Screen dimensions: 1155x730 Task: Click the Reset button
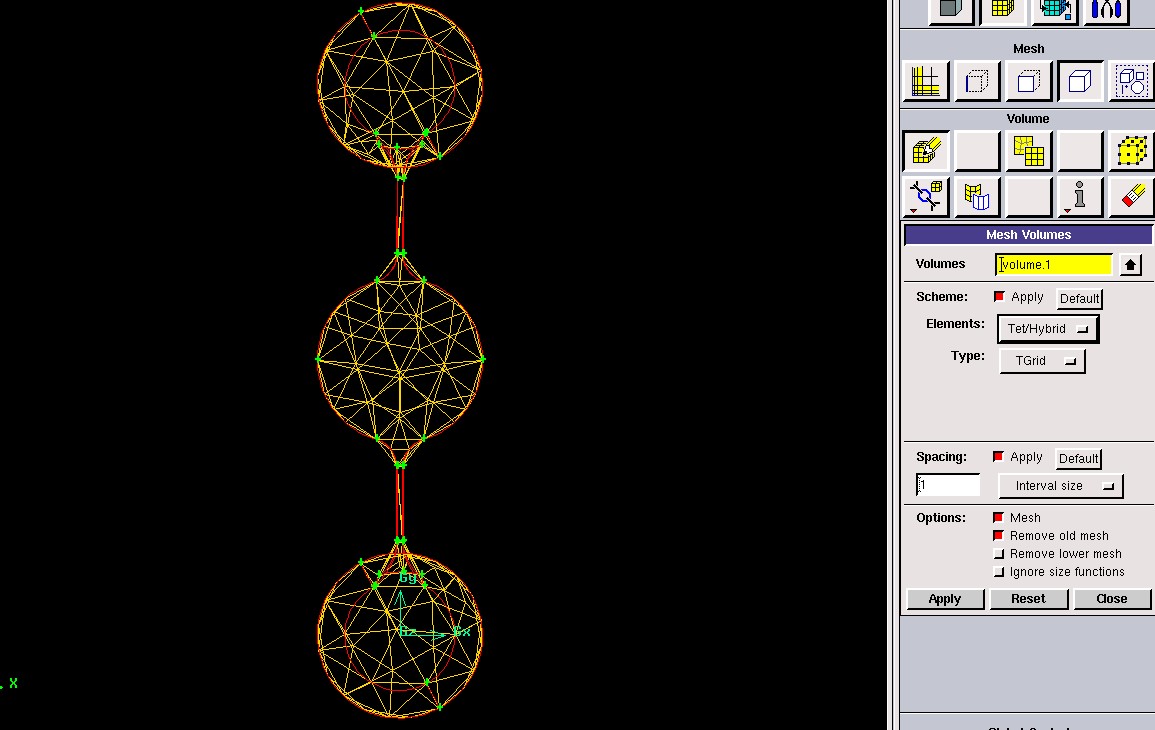coord(1028,599)
